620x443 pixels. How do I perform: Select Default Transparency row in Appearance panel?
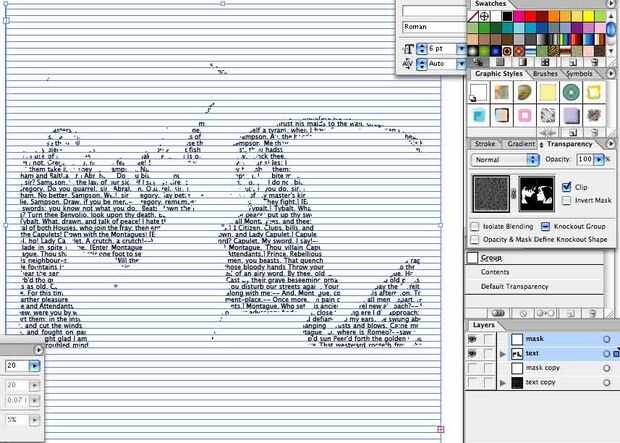pos(535,287)
